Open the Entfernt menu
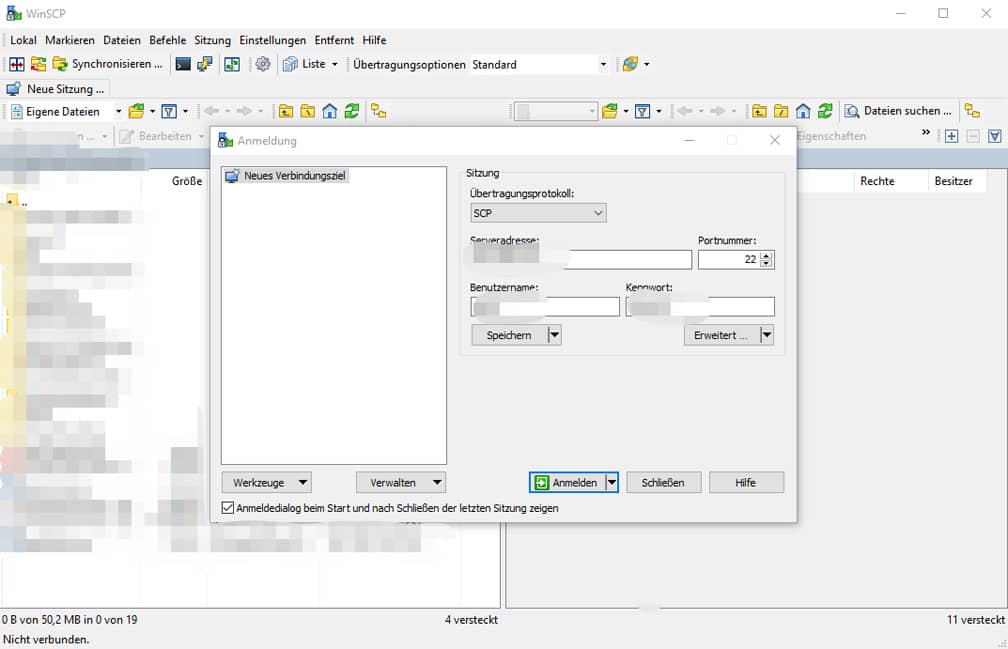Screen dimensions: 1008x649 point(334,40)
